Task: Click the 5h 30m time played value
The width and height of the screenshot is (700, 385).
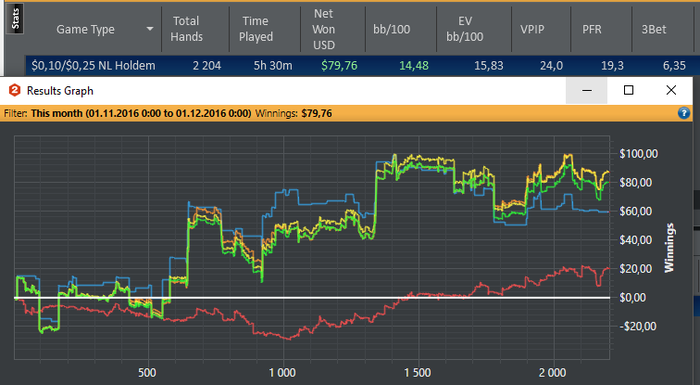Action: pos(273,66)
